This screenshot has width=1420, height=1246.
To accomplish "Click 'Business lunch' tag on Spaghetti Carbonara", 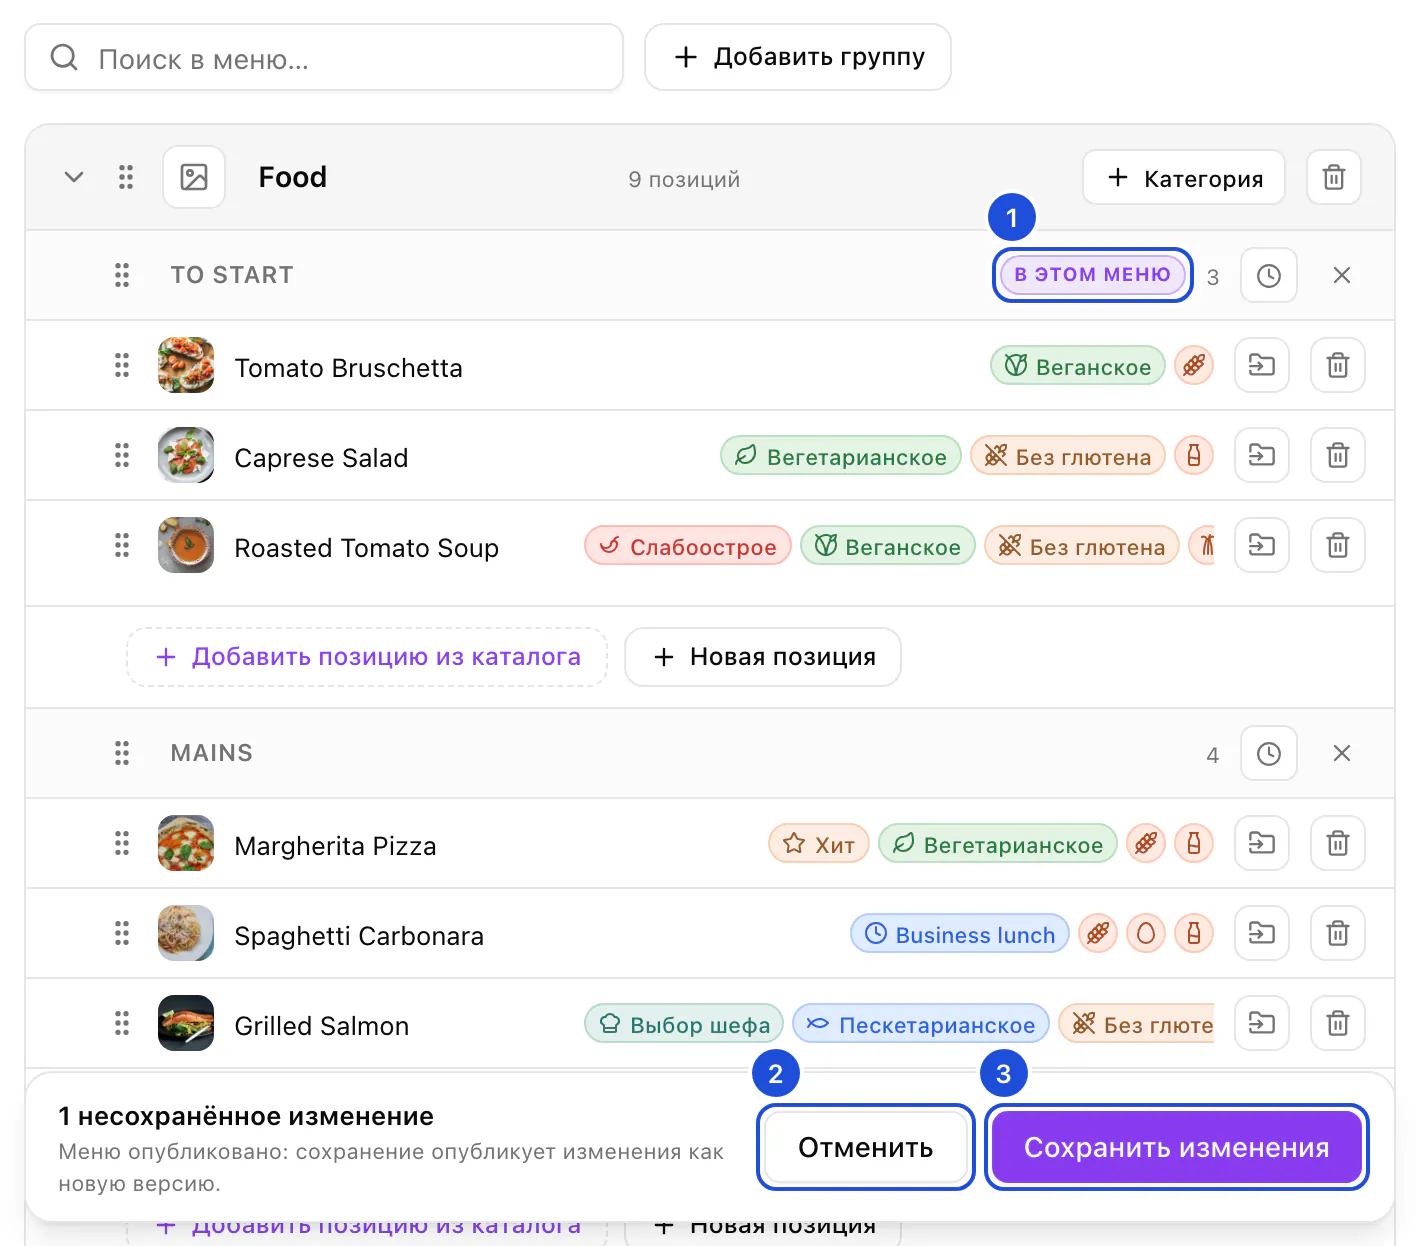I will (x=960, y=935).
